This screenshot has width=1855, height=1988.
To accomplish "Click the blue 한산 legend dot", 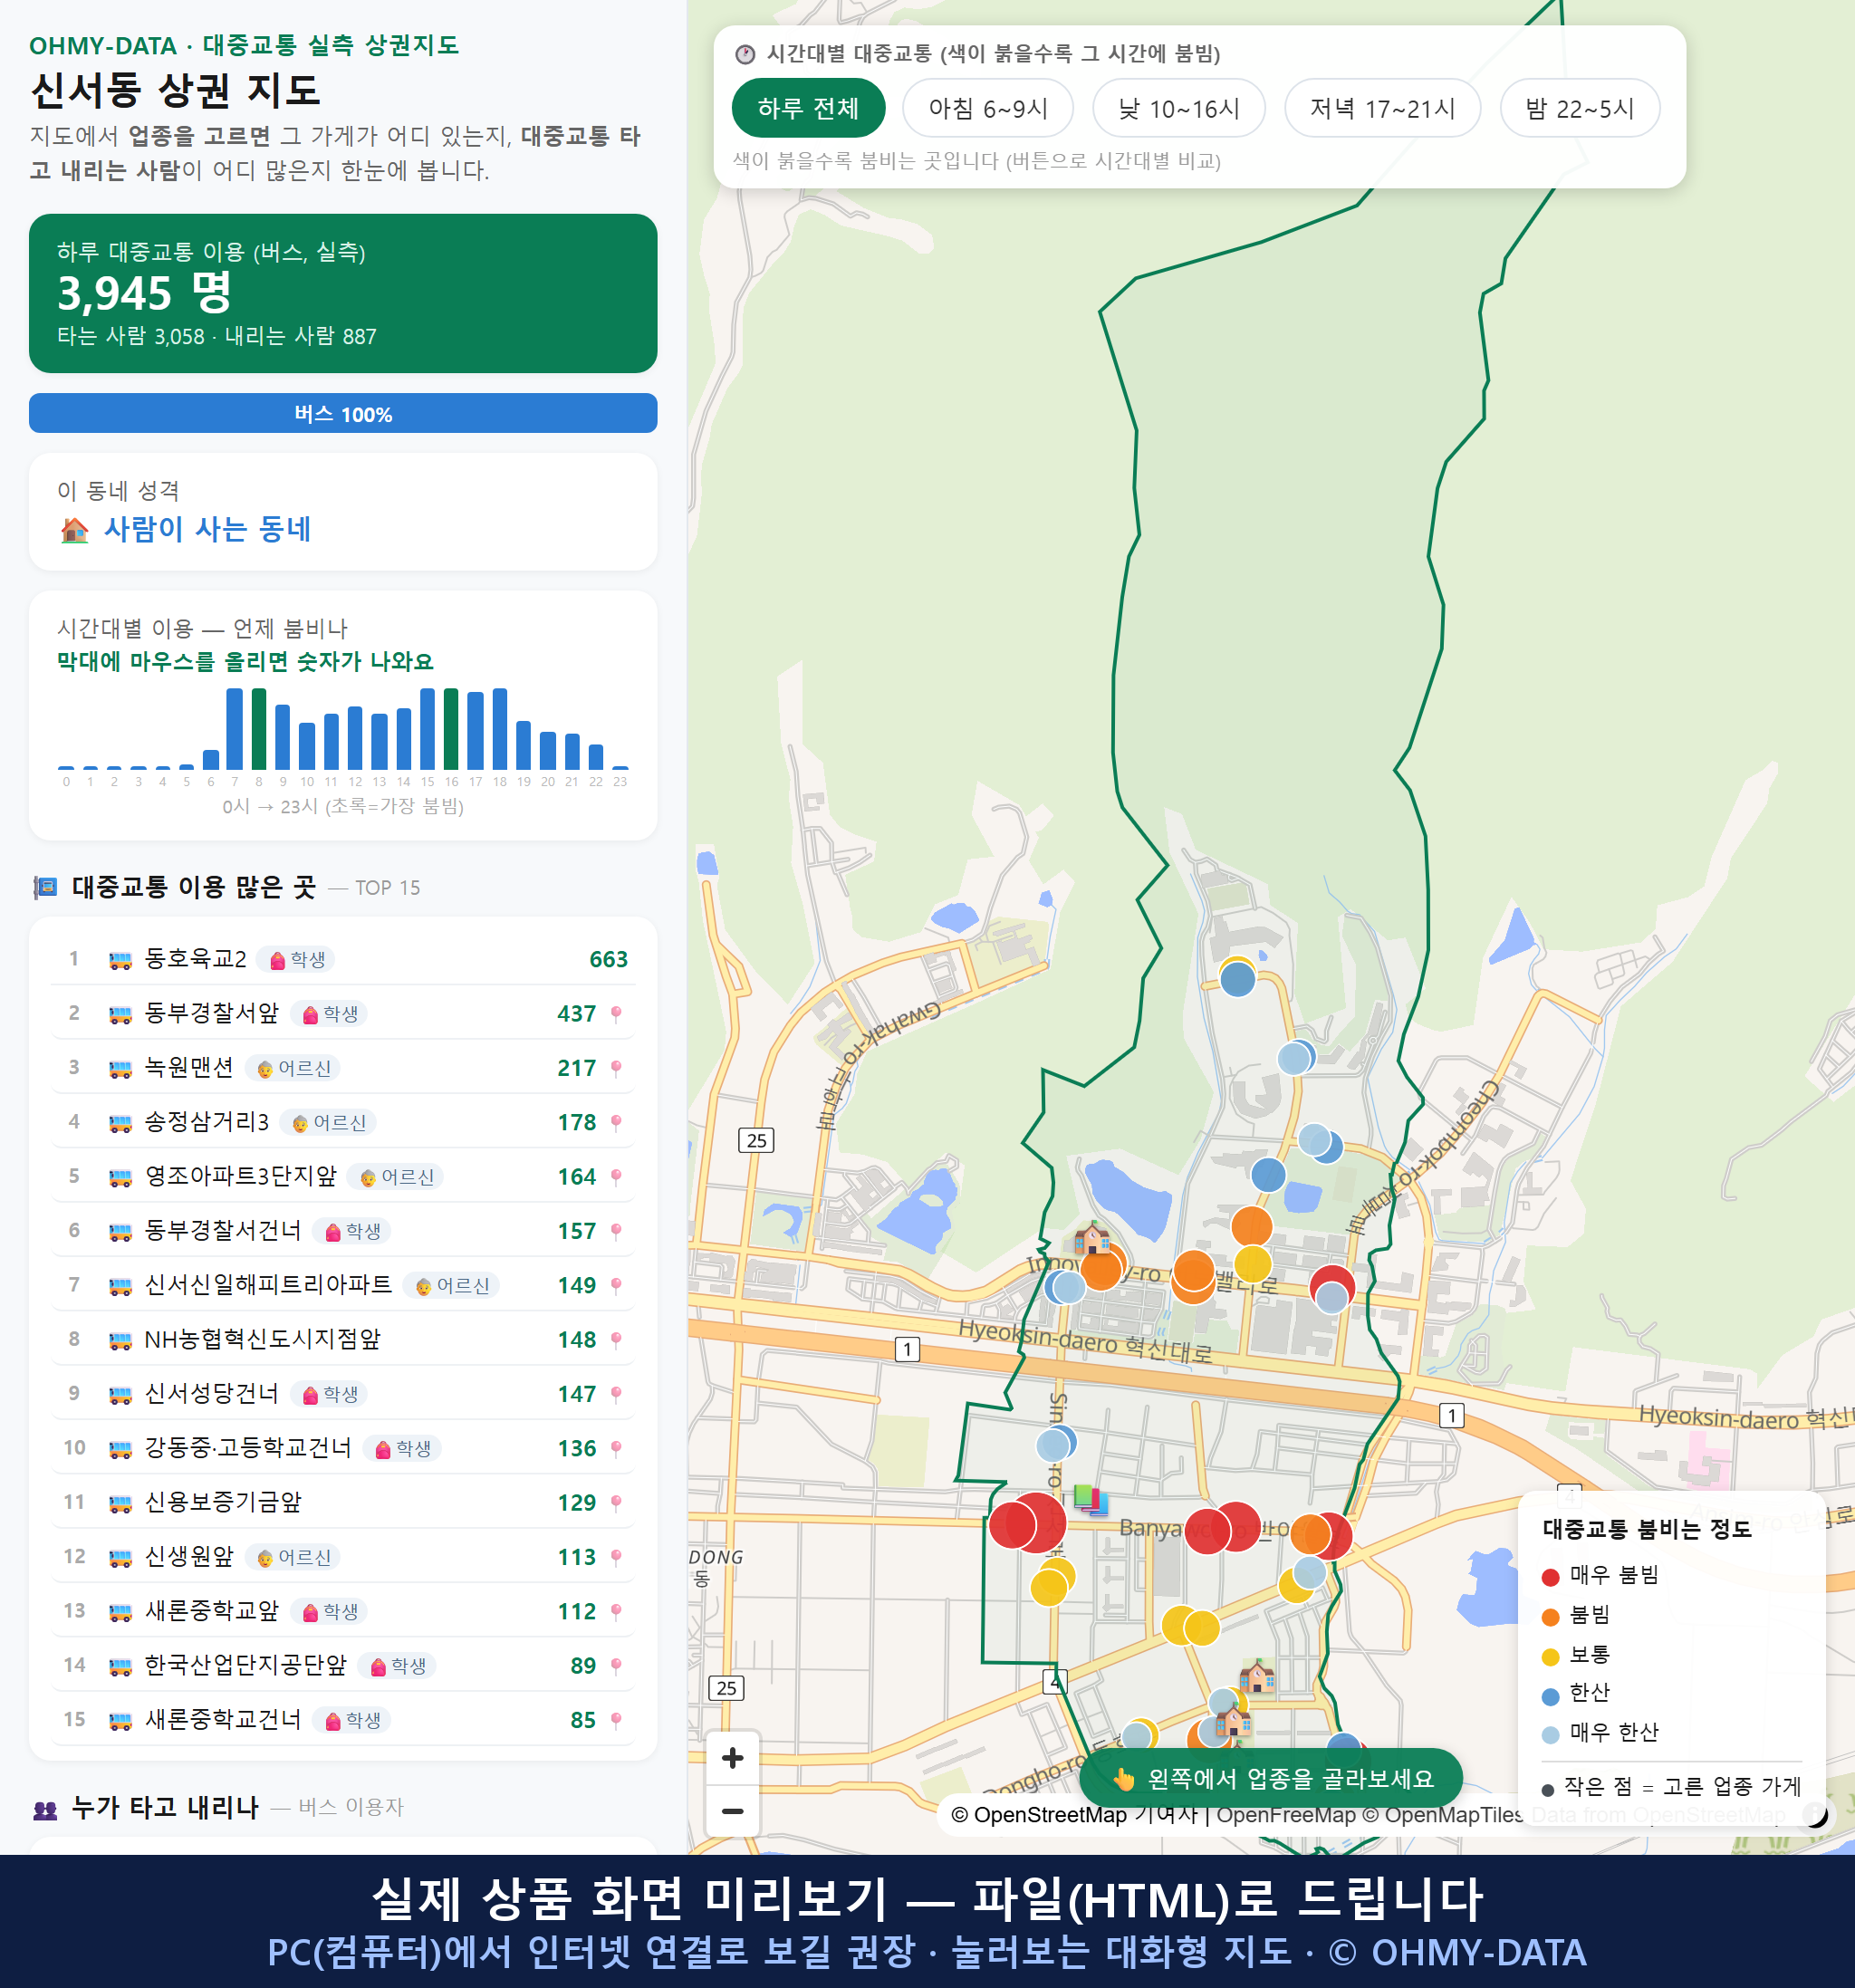I will (x=1551, y=1696).
